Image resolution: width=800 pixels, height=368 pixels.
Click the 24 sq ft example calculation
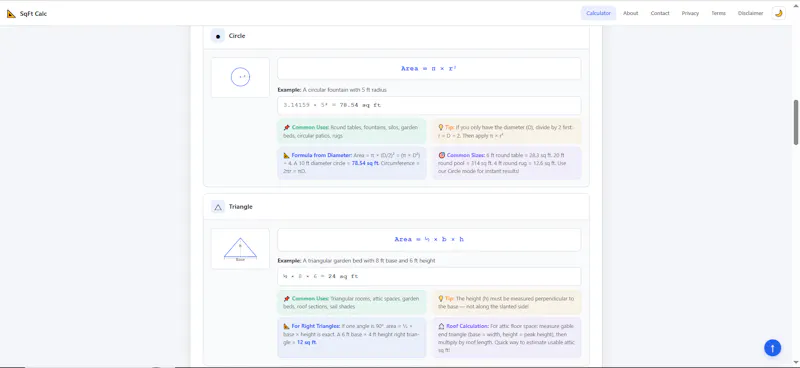tap(429, 277)
